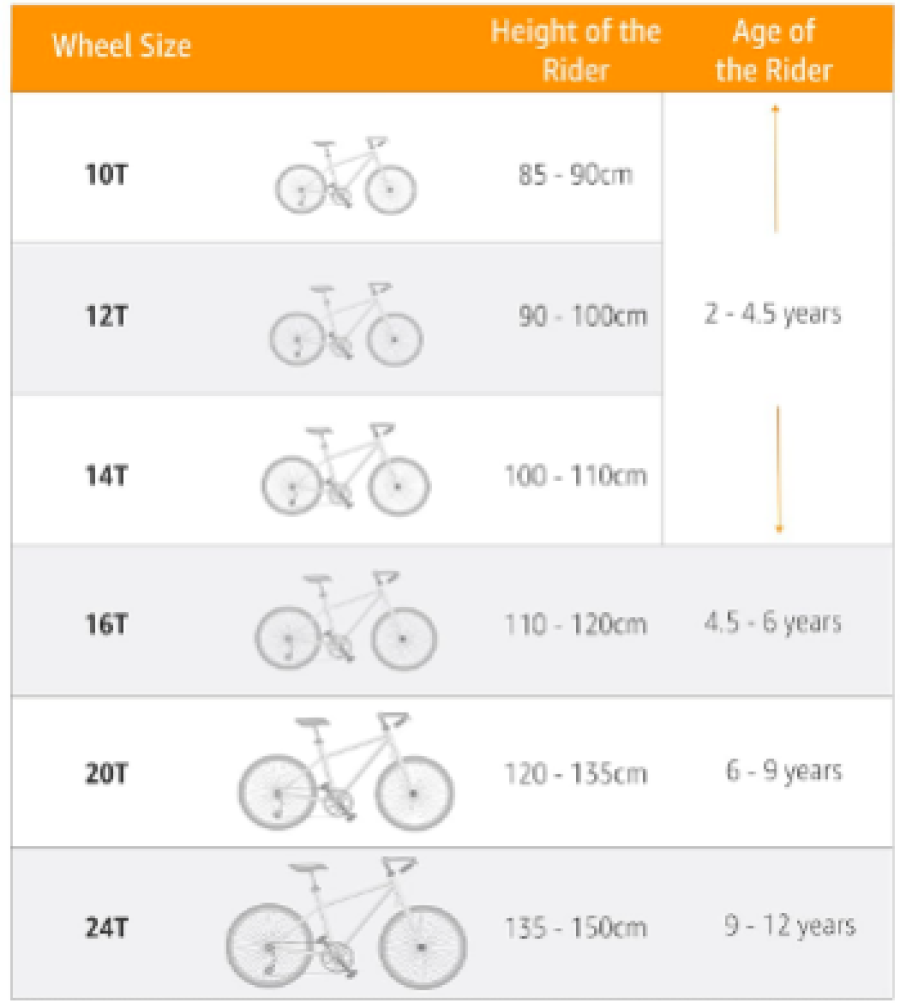Viewport: 900px width, 1003px height.
Task: Click the 14T bicycle illustration
Action: pyautogui.click(x=345, y=470)
